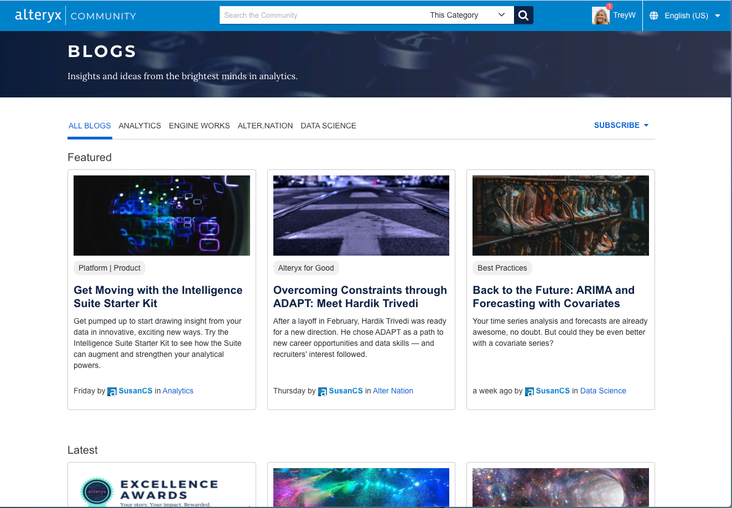Click the 'Insights and ideas' banner tagline
This screenshot has width=732, height=508.
click(183, 76)
